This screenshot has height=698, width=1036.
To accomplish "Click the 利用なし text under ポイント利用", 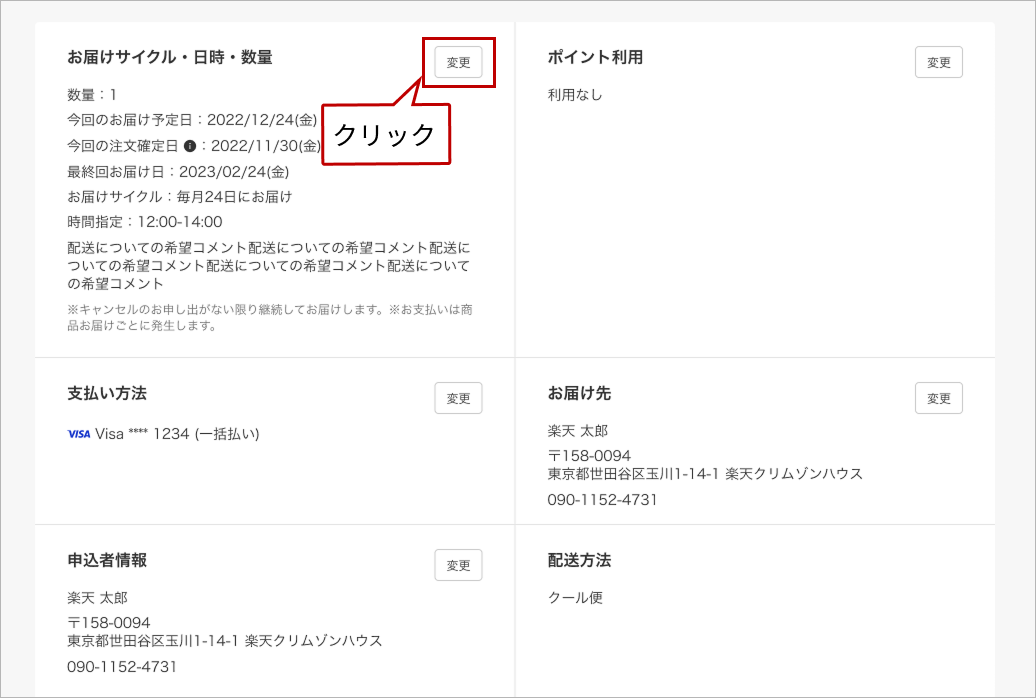I will pyautogui.click(x=575, y=95).
